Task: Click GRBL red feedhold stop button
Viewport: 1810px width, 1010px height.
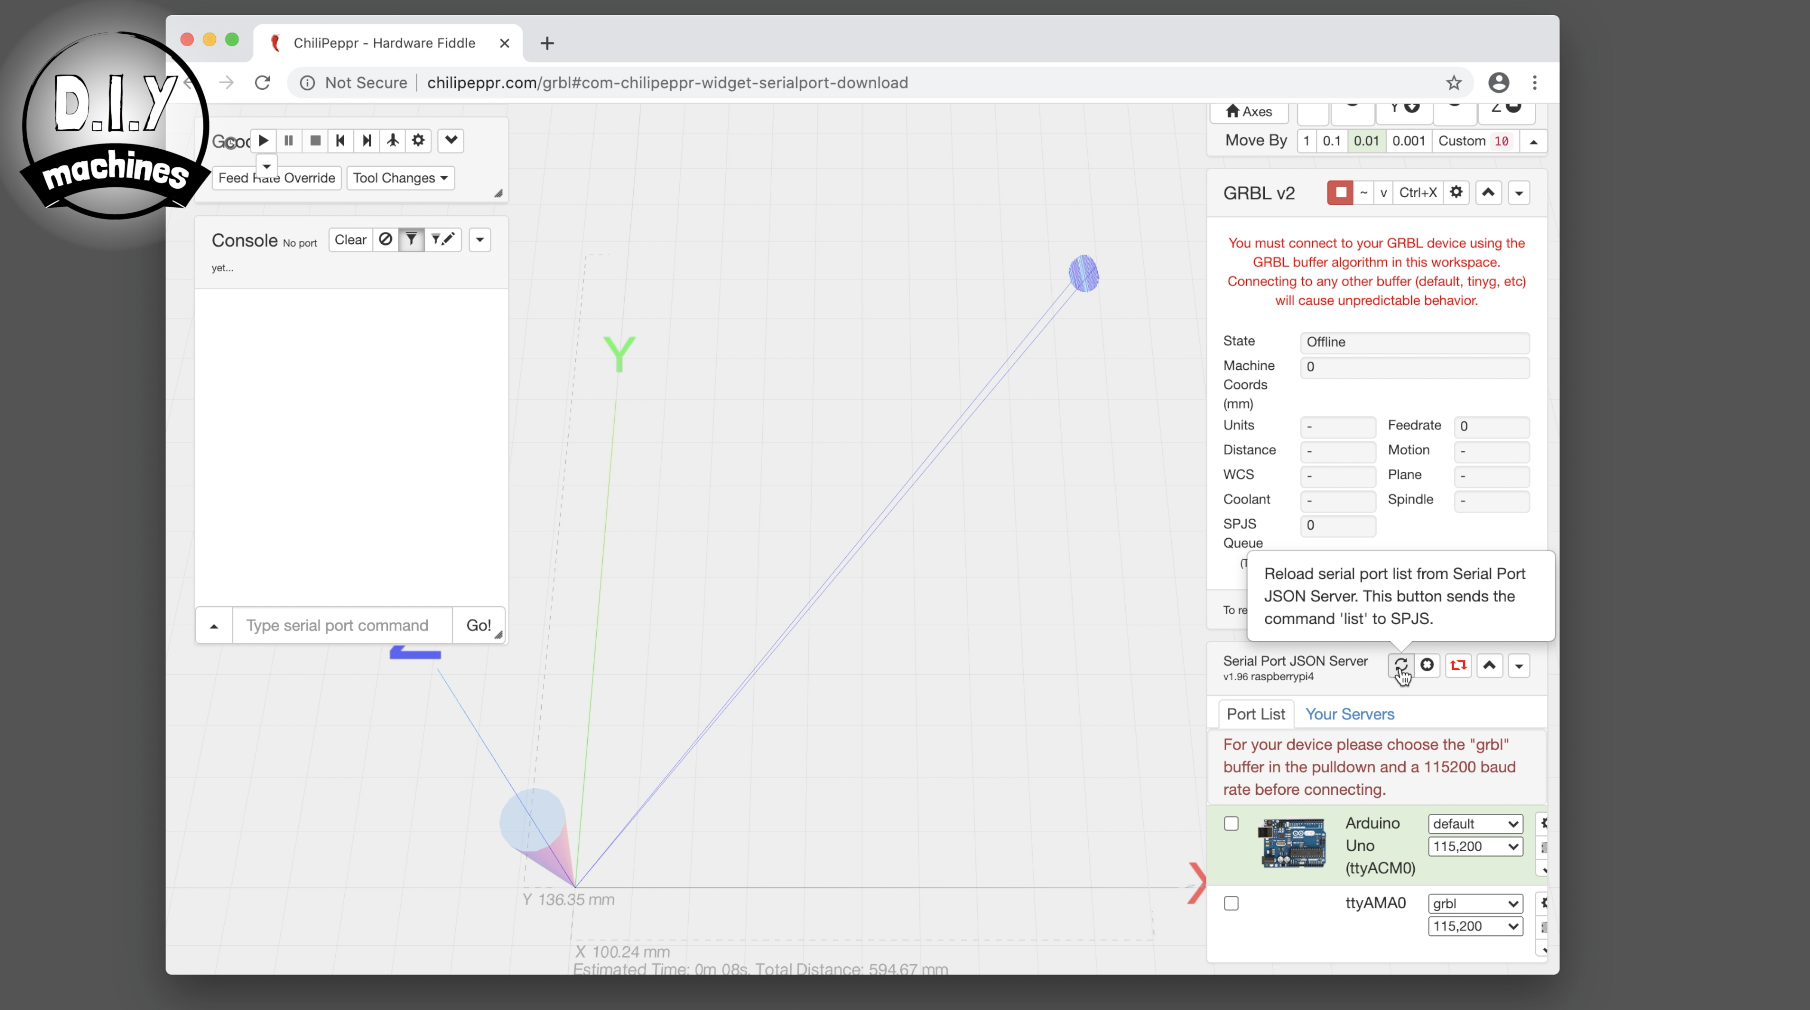Action: 1340,193
